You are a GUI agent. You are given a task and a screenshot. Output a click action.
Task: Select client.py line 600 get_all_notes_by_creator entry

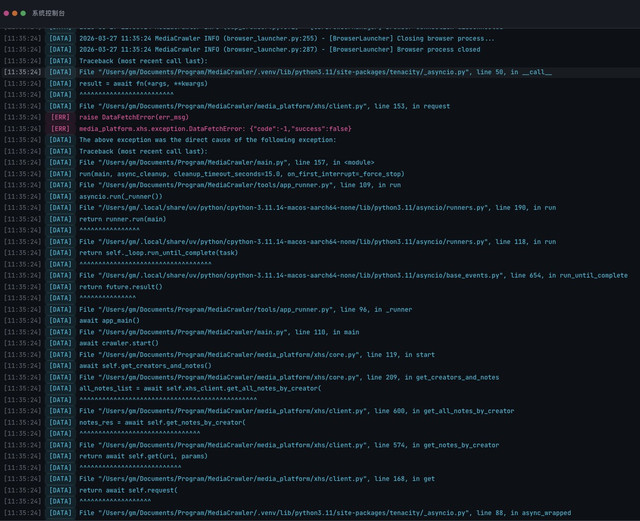click(x=297, y=411)
